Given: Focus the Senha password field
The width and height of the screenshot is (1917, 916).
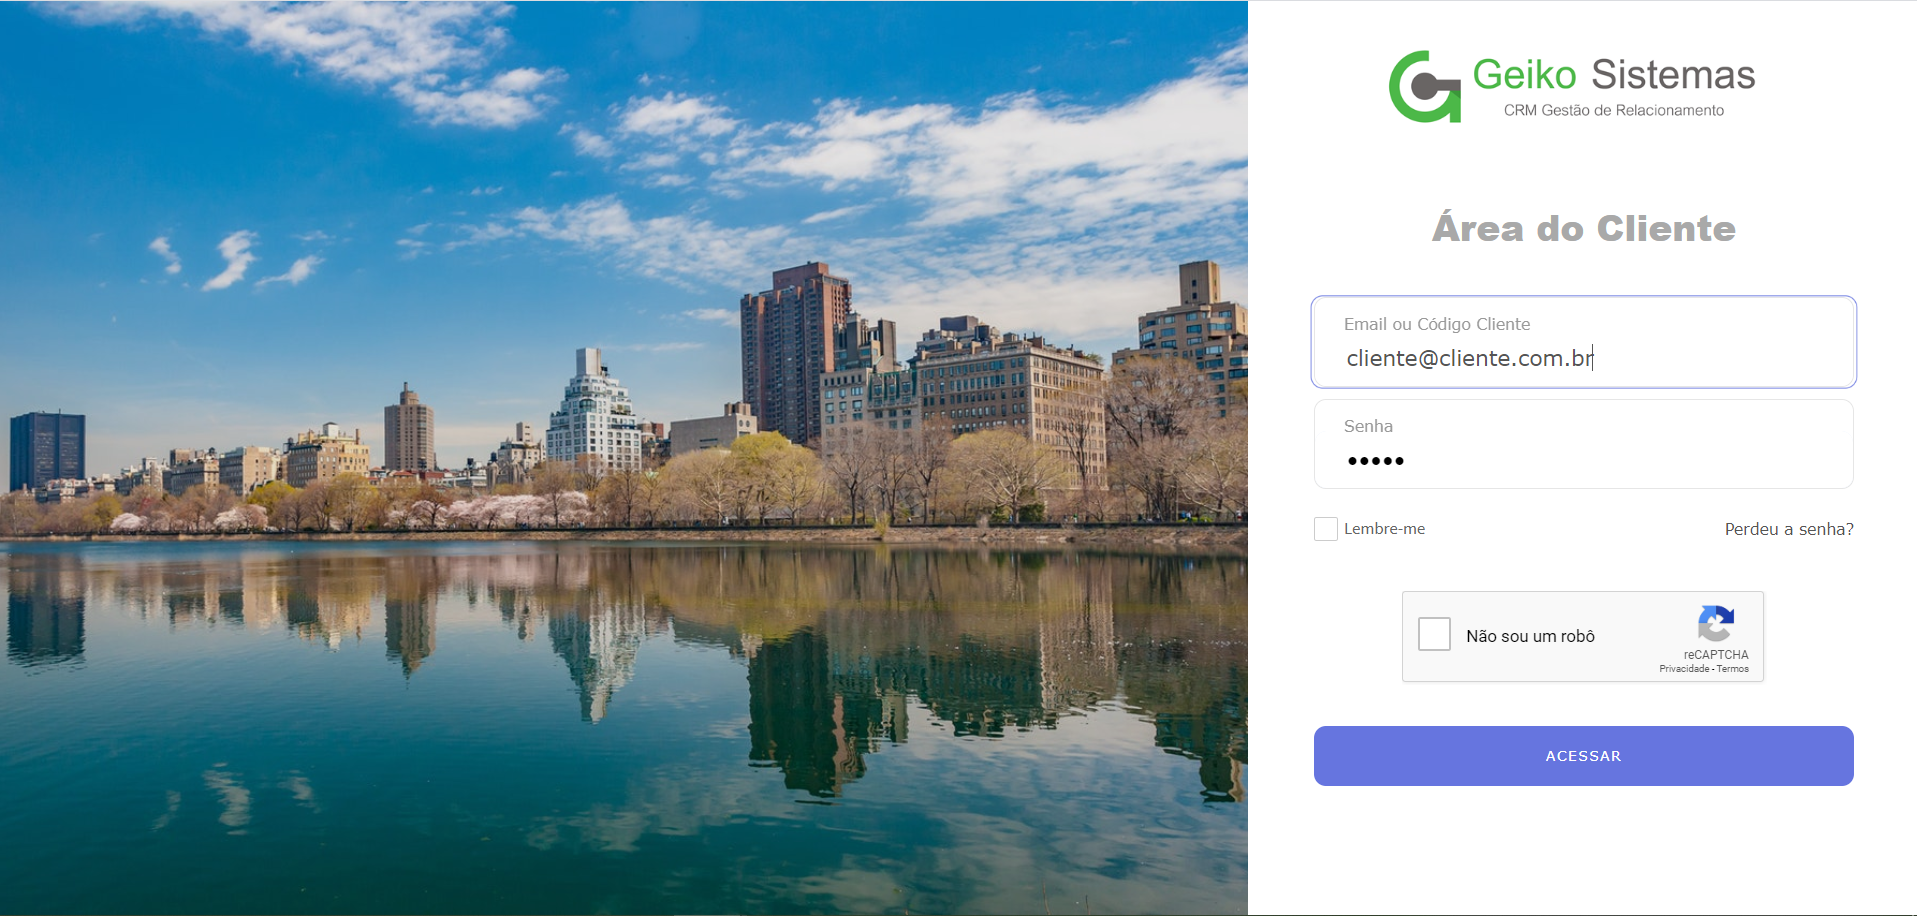Looking at the screenshot, I should point(1583,444).
